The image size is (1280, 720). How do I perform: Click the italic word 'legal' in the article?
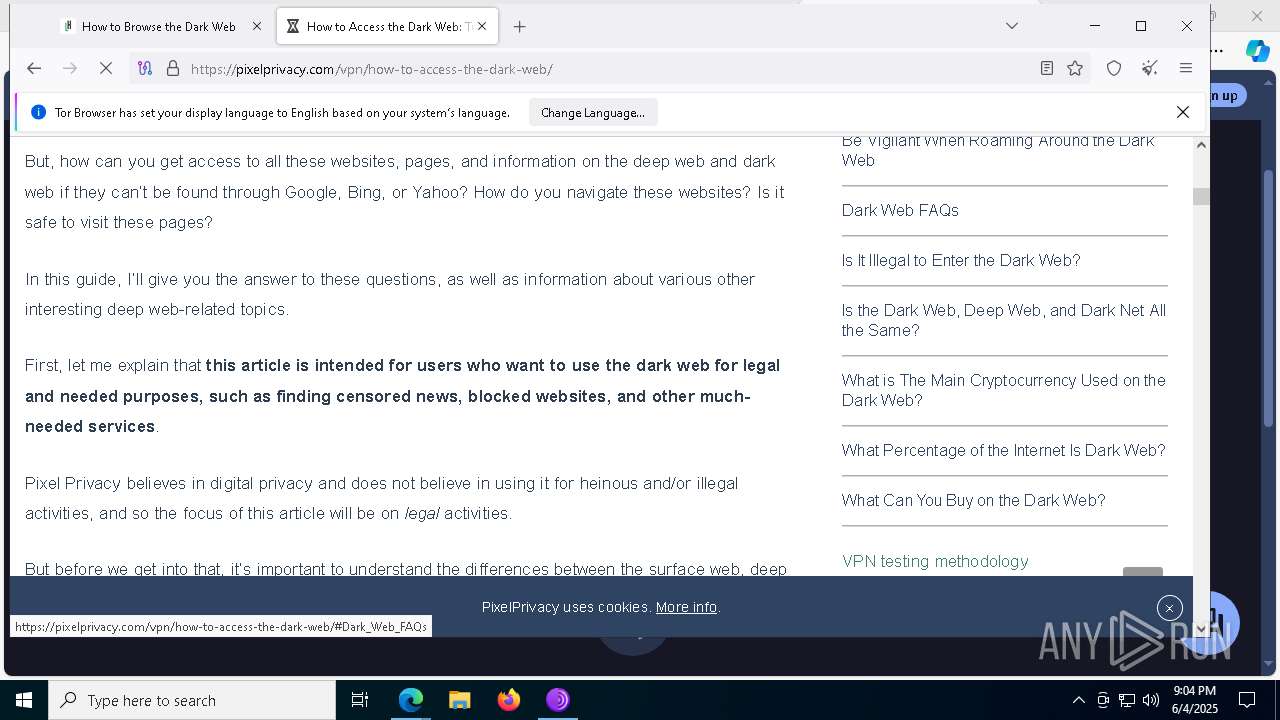coord(422,514)
